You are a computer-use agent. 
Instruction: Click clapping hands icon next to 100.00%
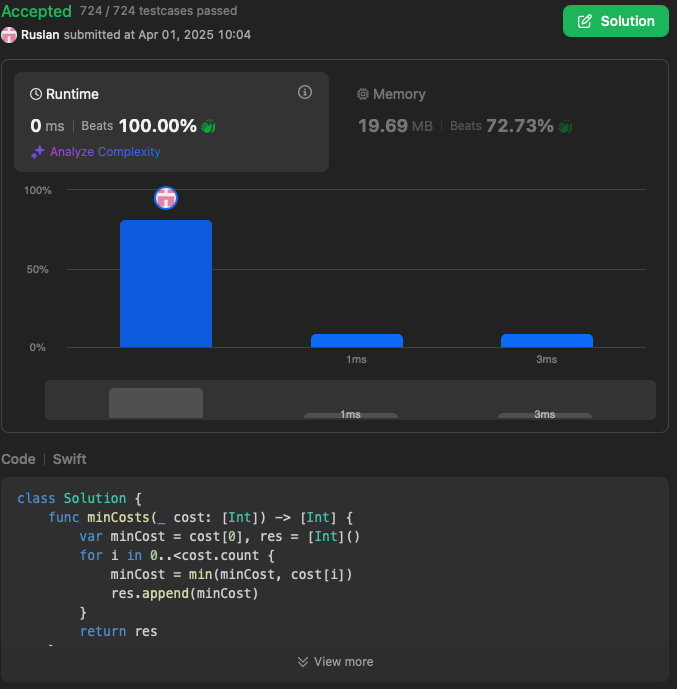[x=208, y=126]
